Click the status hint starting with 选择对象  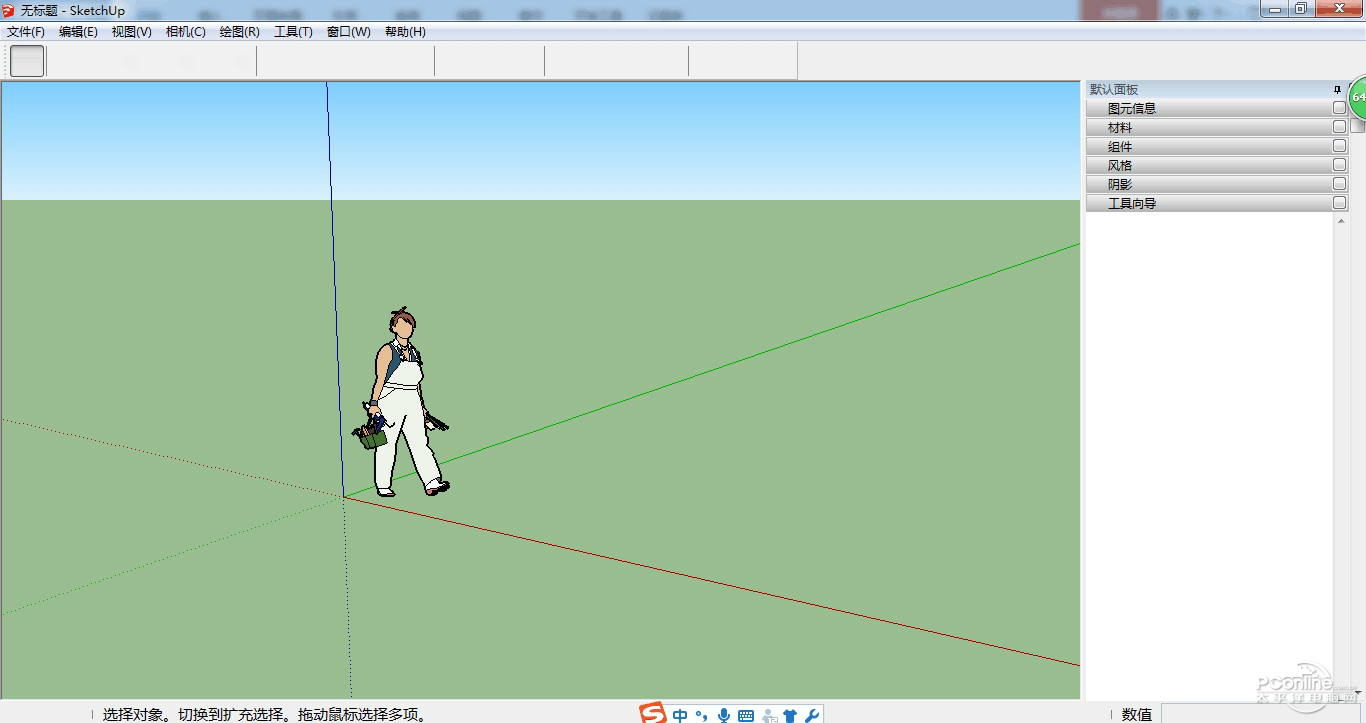click(x=265, y=714)
